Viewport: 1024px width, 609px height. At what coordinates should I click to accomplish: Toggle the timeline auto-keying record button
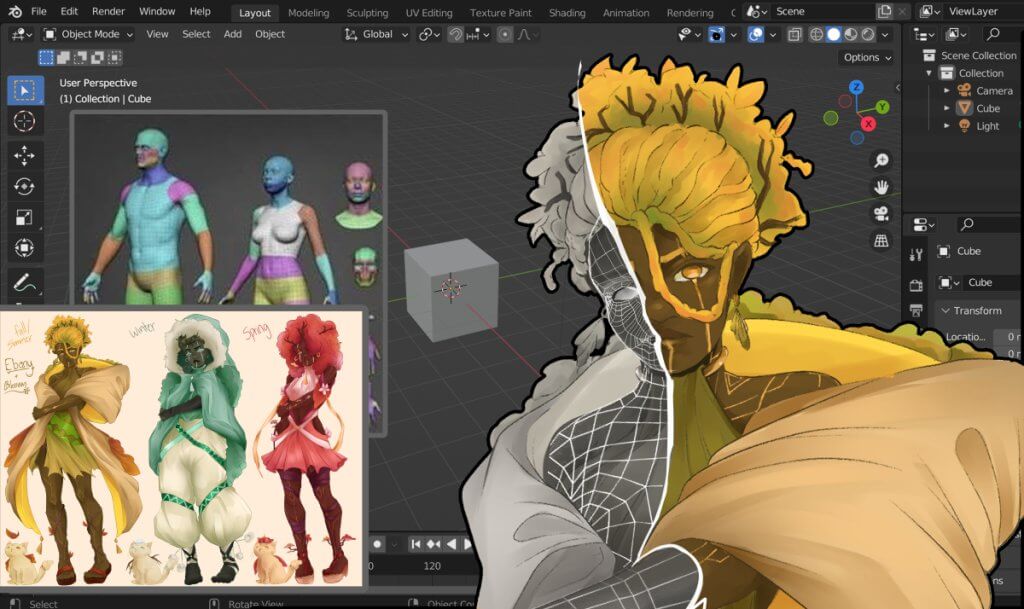pyautogui.click(x=377, y=544)
